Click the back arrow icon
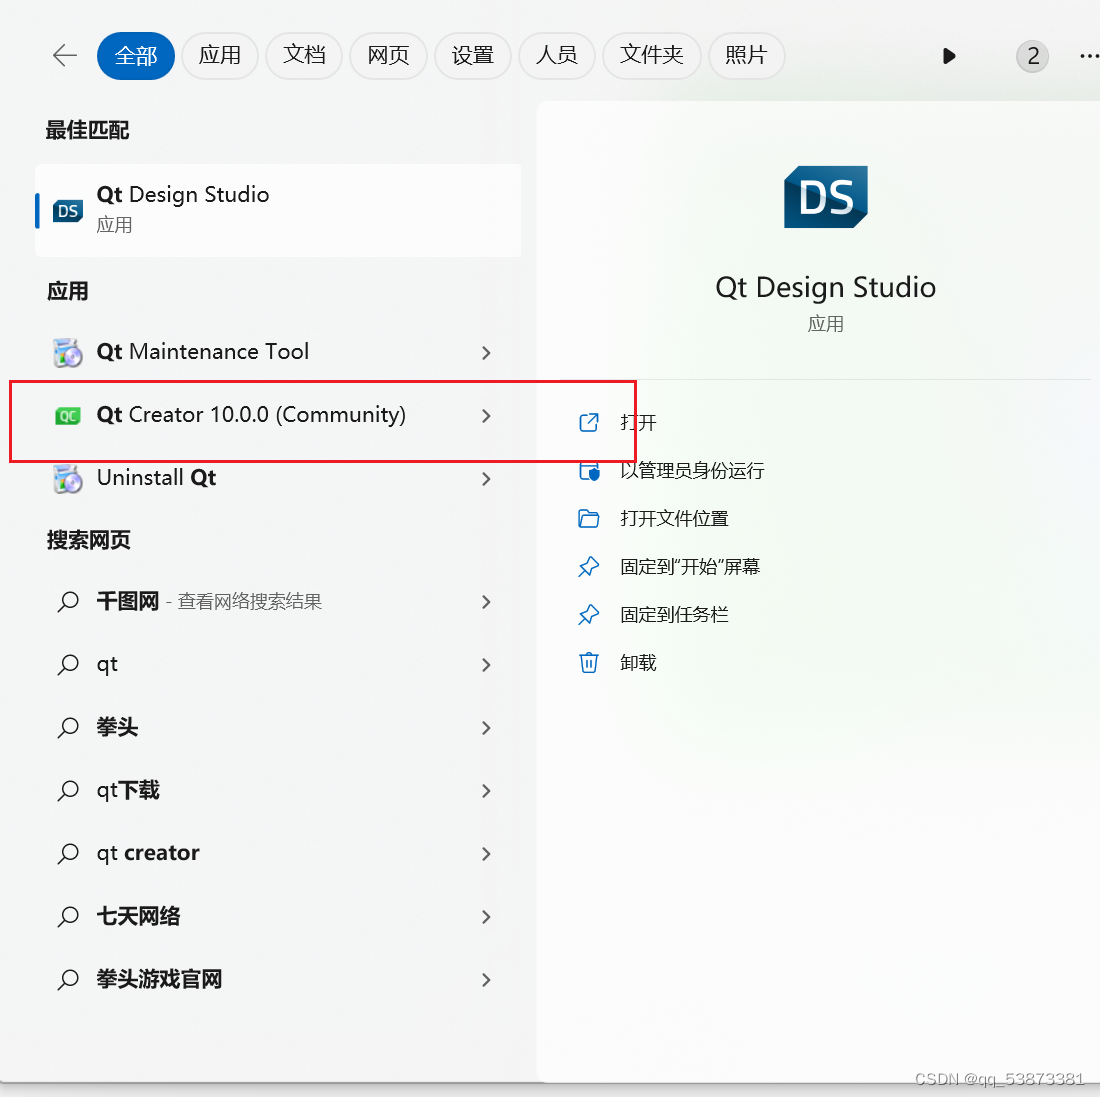Viewport: 1100px width, 1097px height. pos(65,56)
